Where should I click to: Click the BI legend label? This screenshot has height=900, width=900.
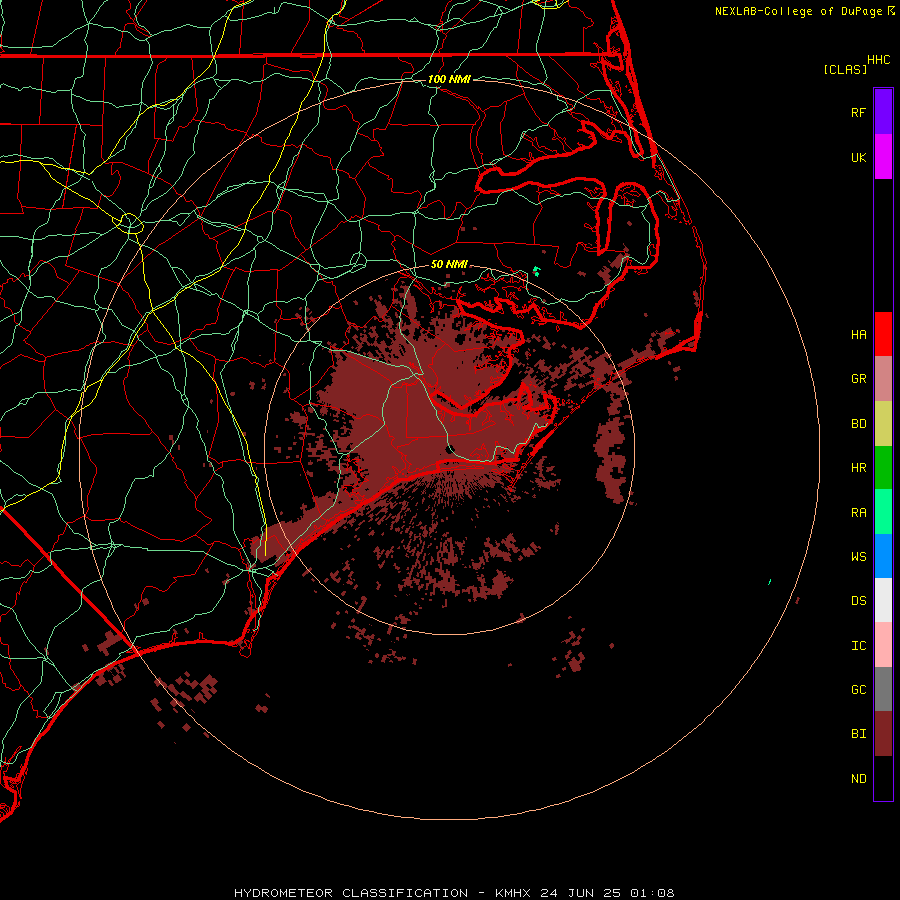(x=858, y=734)
